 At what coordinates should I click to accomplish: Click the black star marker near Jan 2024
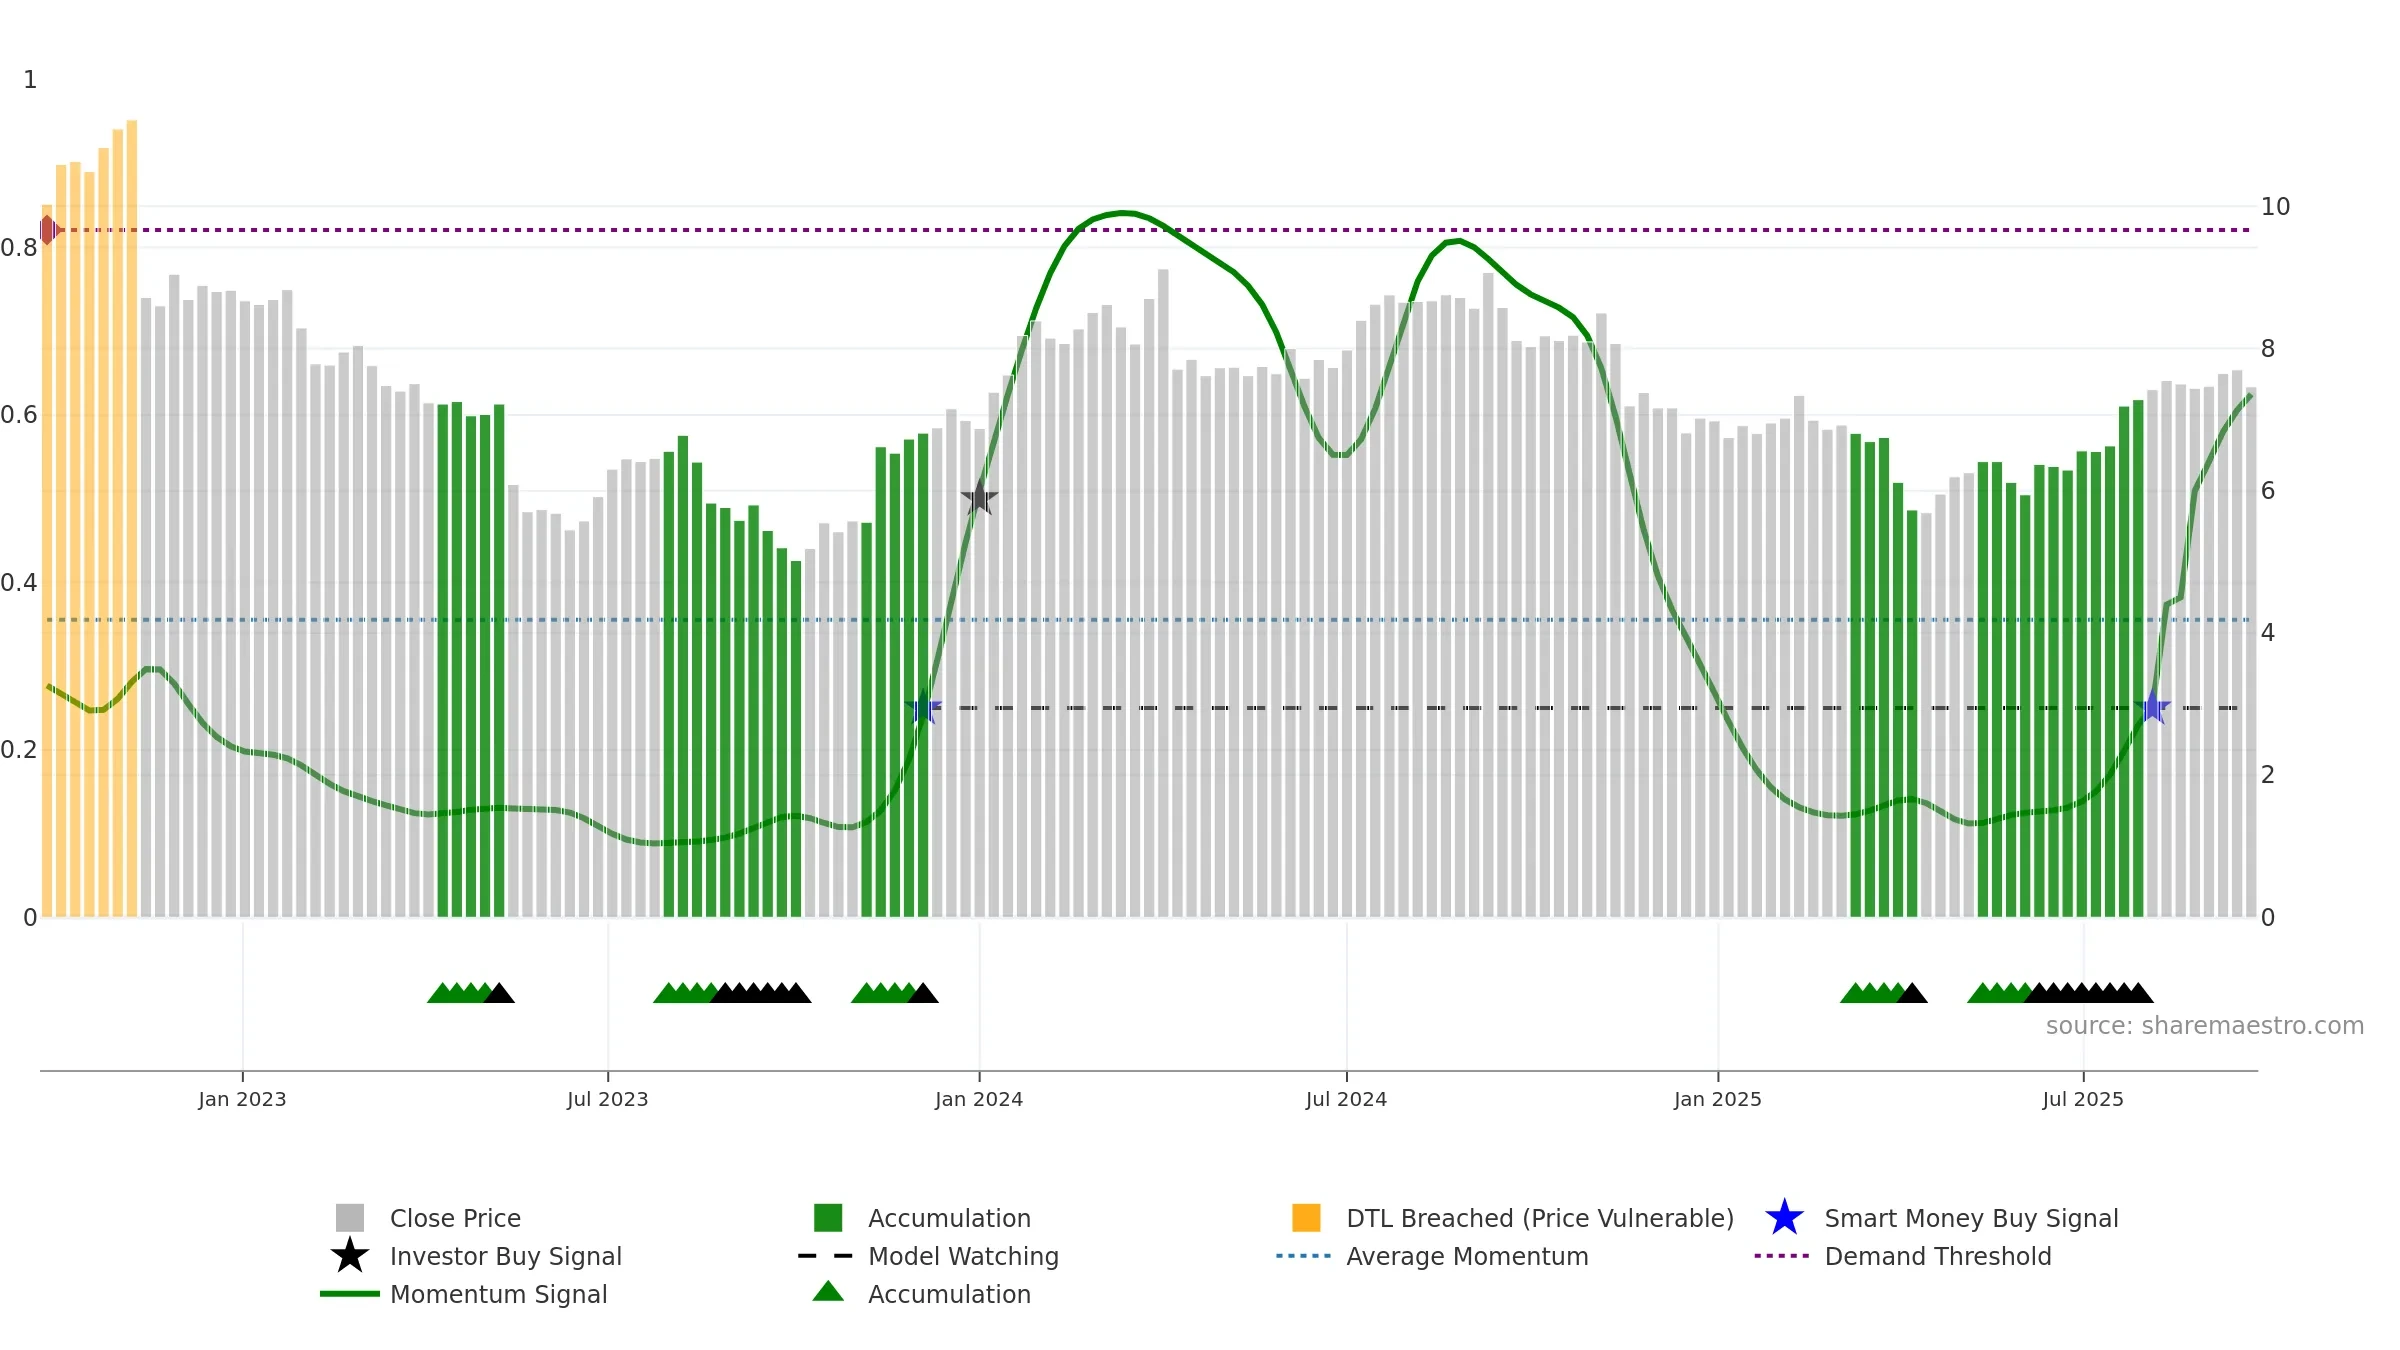tap(979, 497)
